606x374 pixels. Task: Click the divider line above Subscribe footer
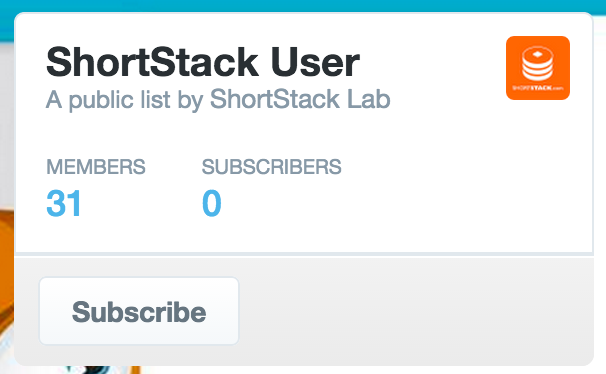click(x=304, y=254)
